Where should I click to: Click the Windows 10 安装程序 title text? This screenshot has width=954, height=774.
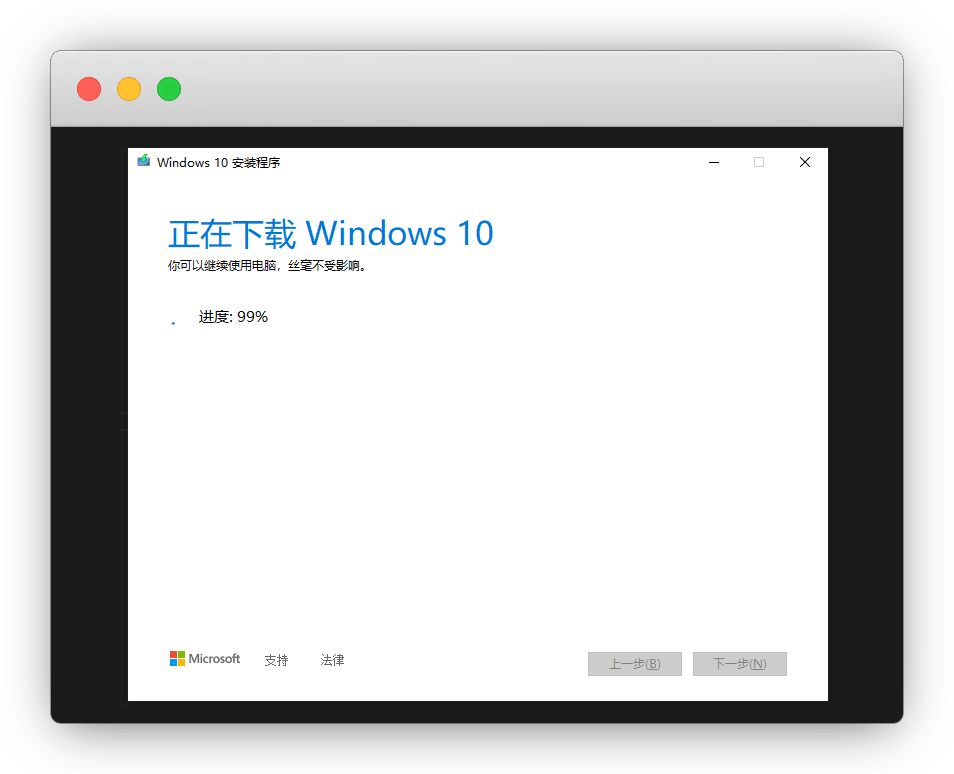pyautogui.click(x=218, y=162)
